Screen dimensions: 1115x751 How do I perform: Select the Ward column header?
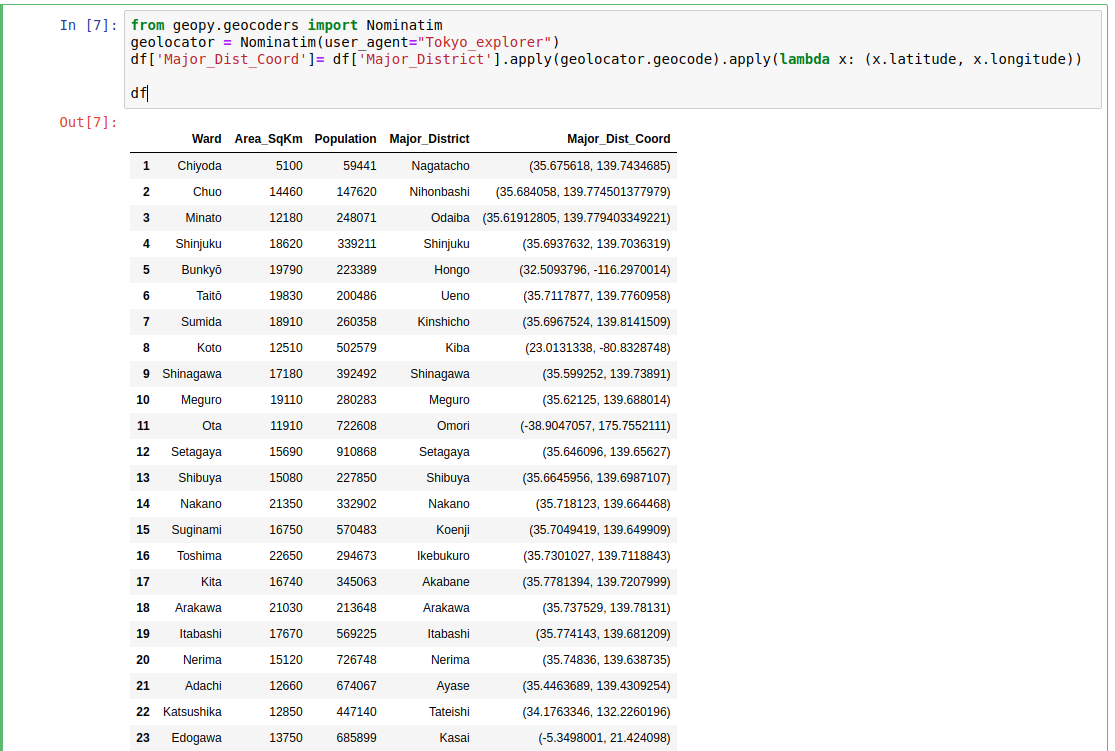click(206, 139)
